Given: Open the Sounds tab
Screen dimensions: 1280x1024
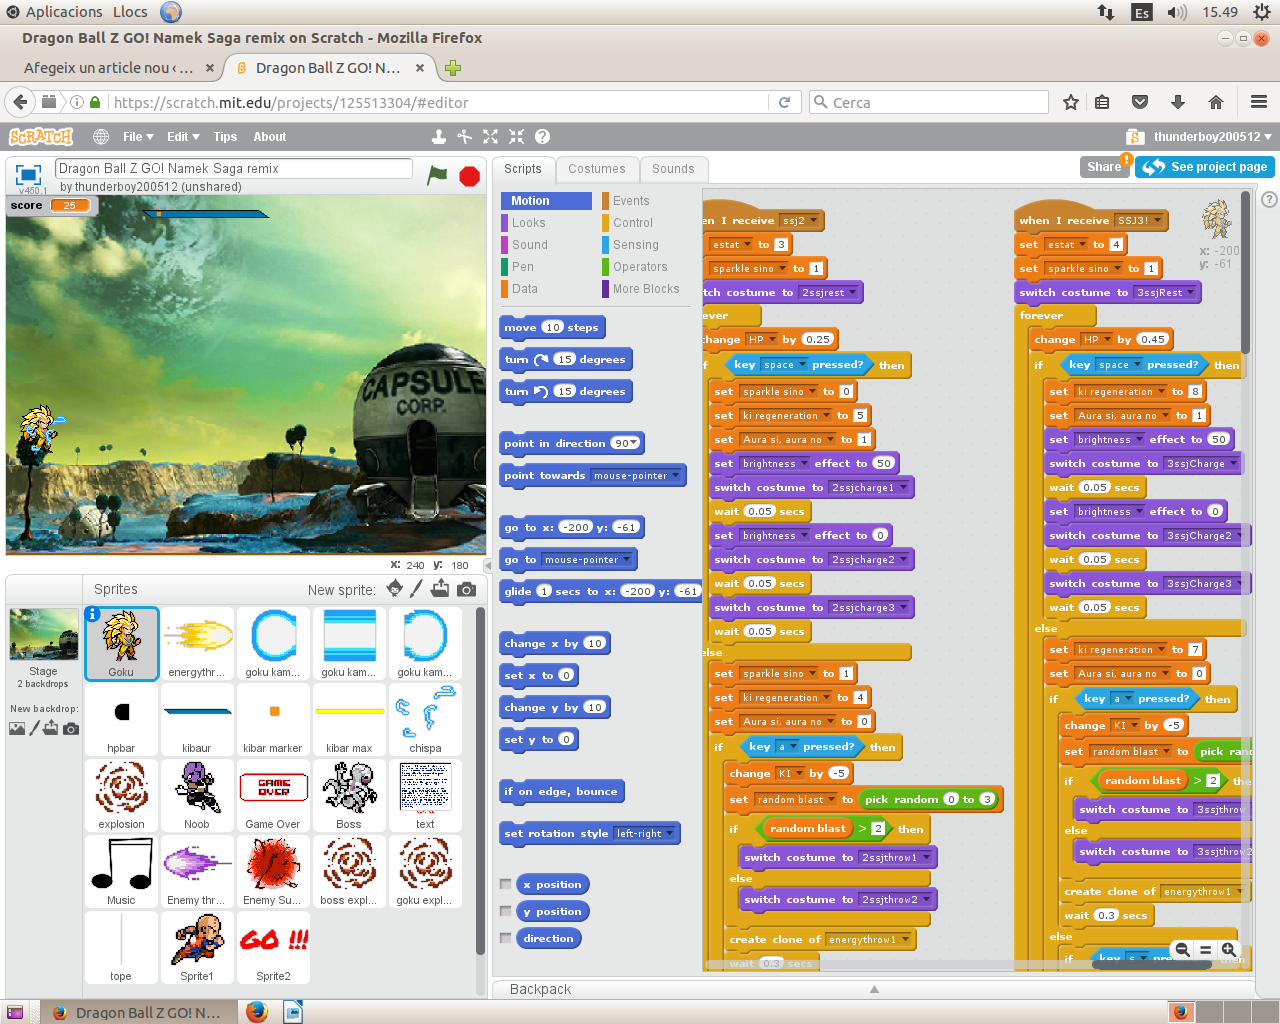Looking at the screenshot, I should tap(673, 169).
